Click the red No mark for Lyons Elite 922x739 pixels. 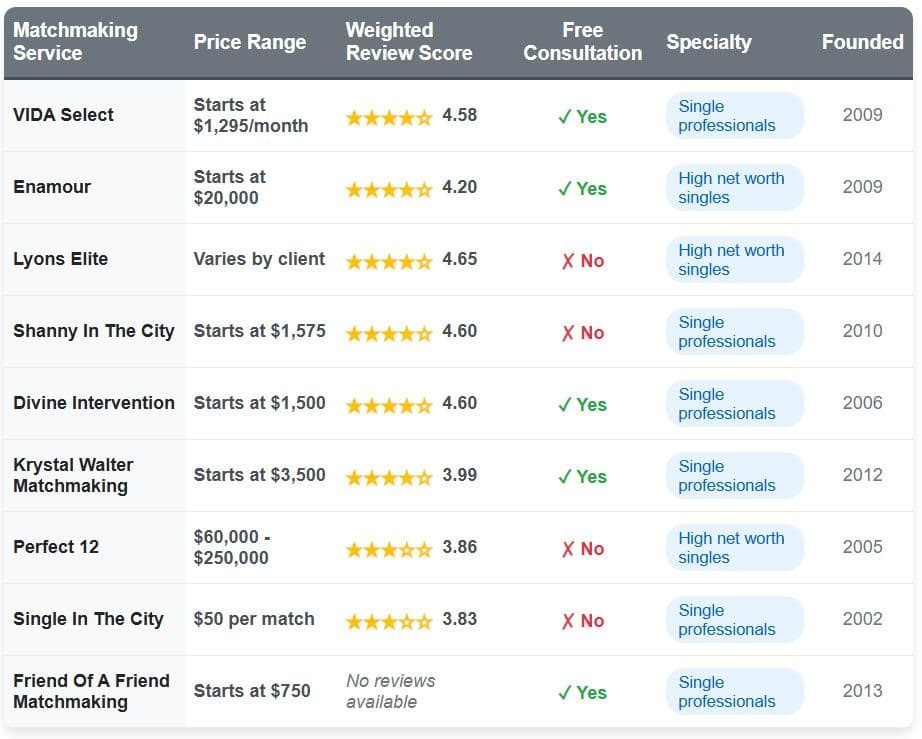pyautogui.click(x=582, y=261)
